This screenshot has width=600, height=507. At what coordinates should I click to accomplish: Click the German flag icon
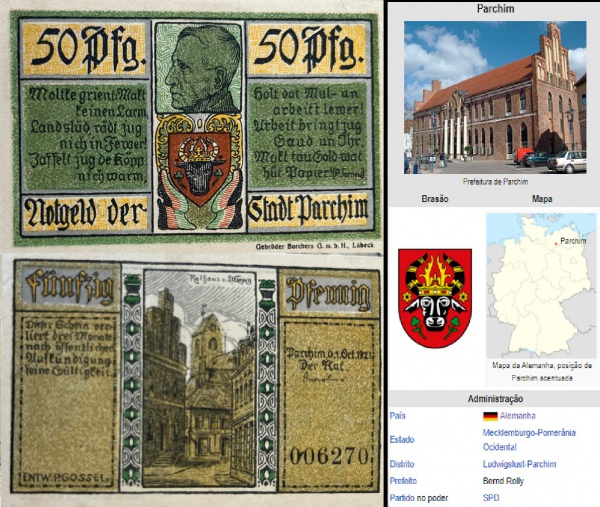(490, 416)
